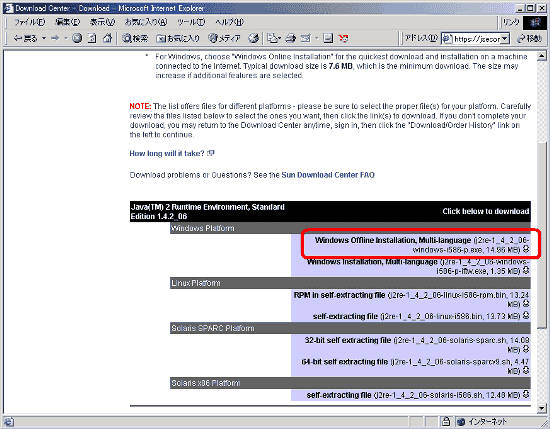Click inside the address bar URL field
The width and height of the screenshot is (550, 429).
click(x=476, y=39)
